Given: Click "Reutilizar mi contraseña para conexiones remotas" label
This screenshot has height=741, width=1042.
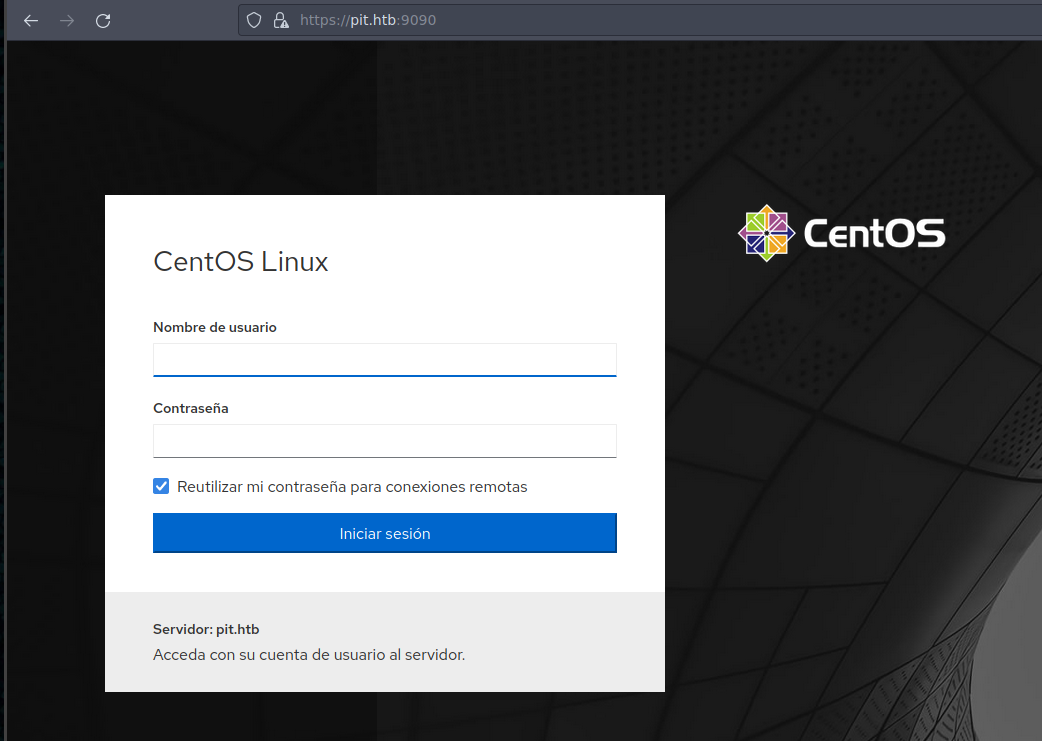Looking at the screenshot, I should (352, 487).
